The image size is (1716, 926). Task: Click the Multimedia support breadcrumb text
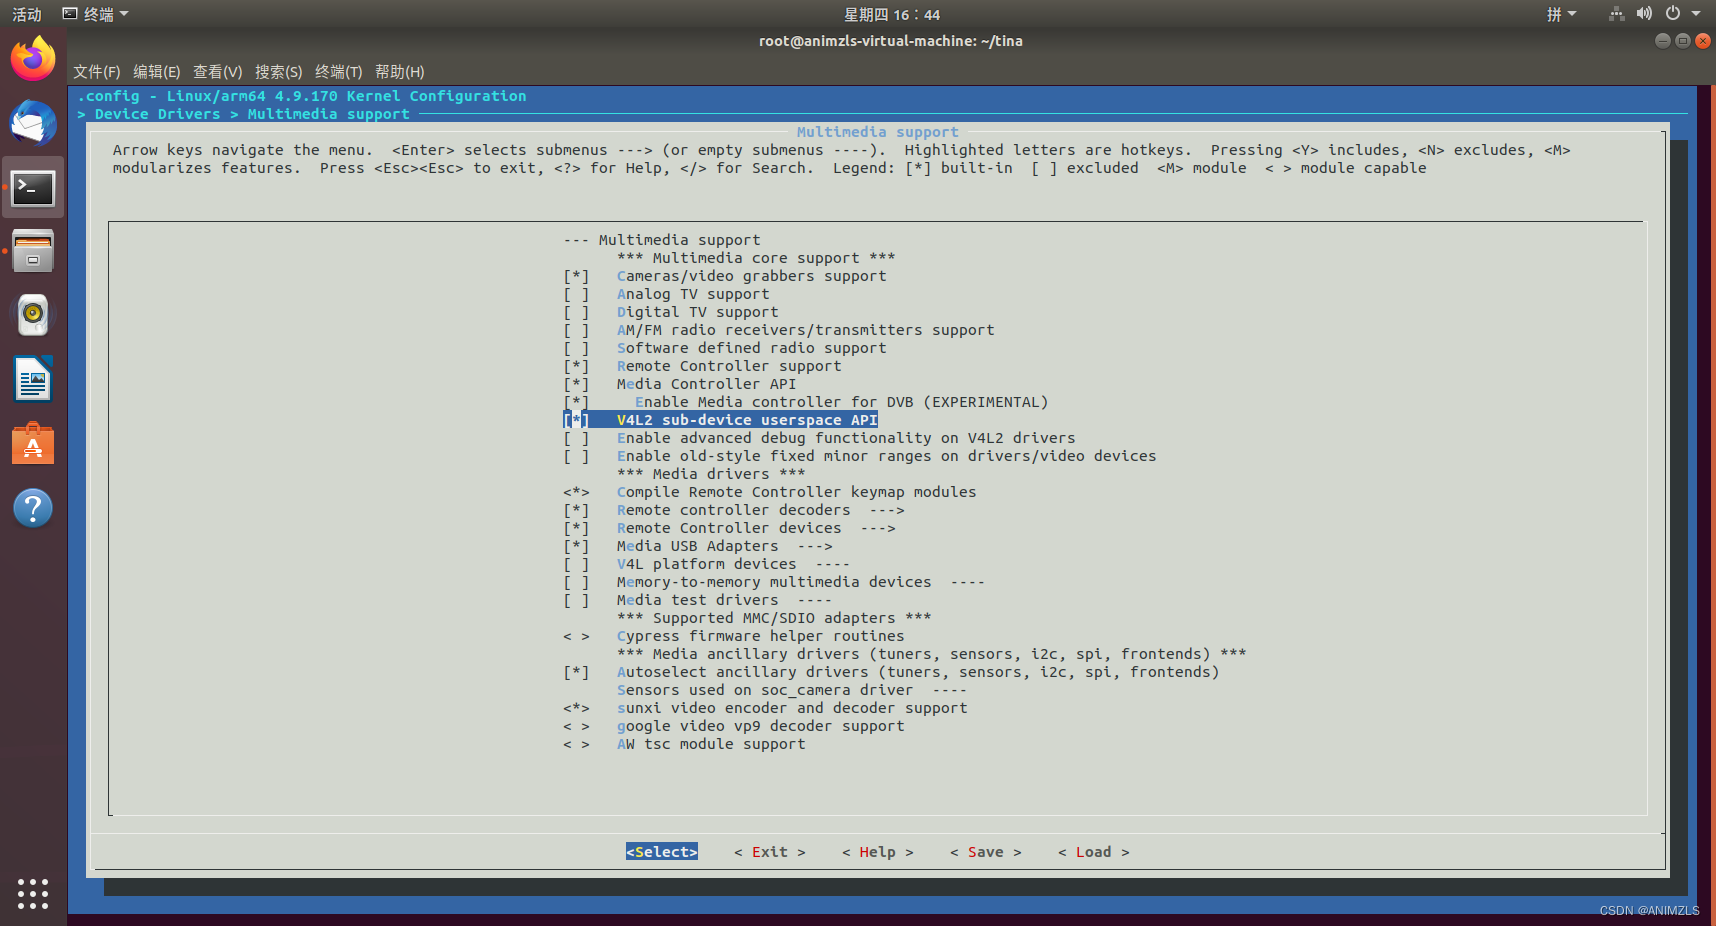pyautogui.click(x=329, y=114)
